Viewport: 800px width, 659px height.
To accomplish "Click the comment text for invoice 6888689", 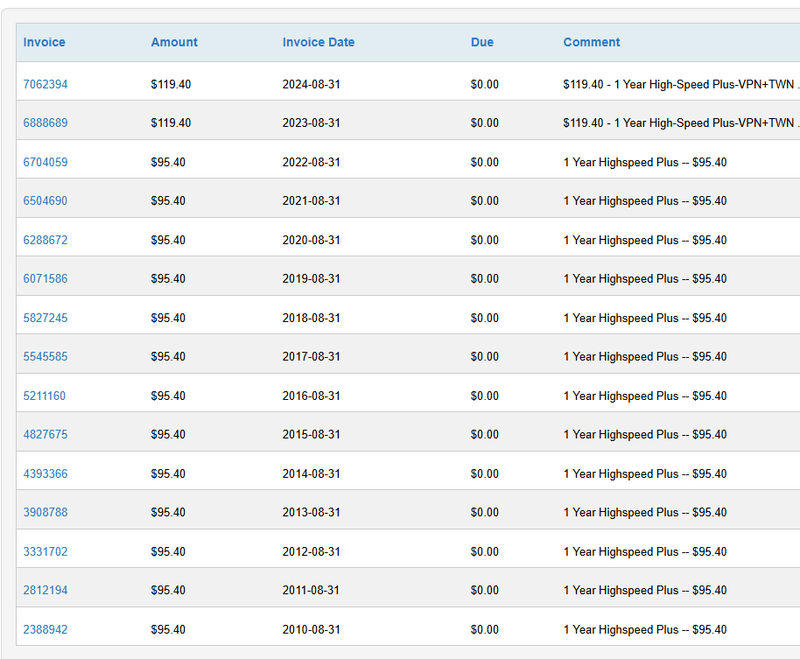I will [681, 123].
